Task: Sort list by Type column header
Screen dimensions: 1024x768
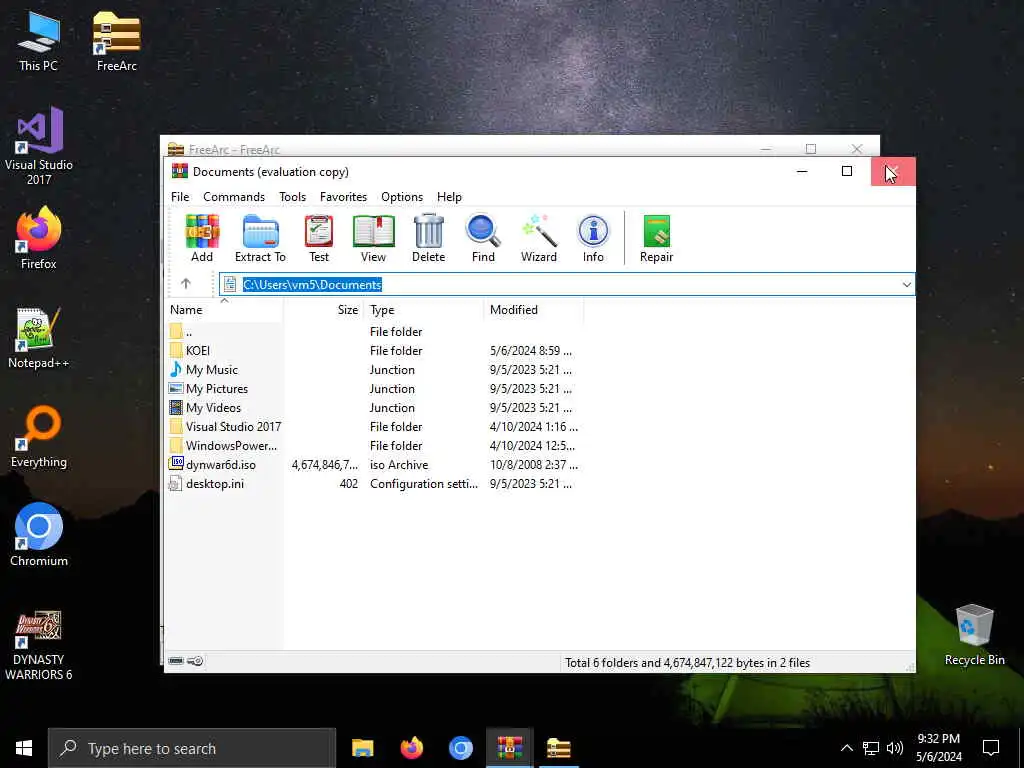Action: [x=423, y=310]
